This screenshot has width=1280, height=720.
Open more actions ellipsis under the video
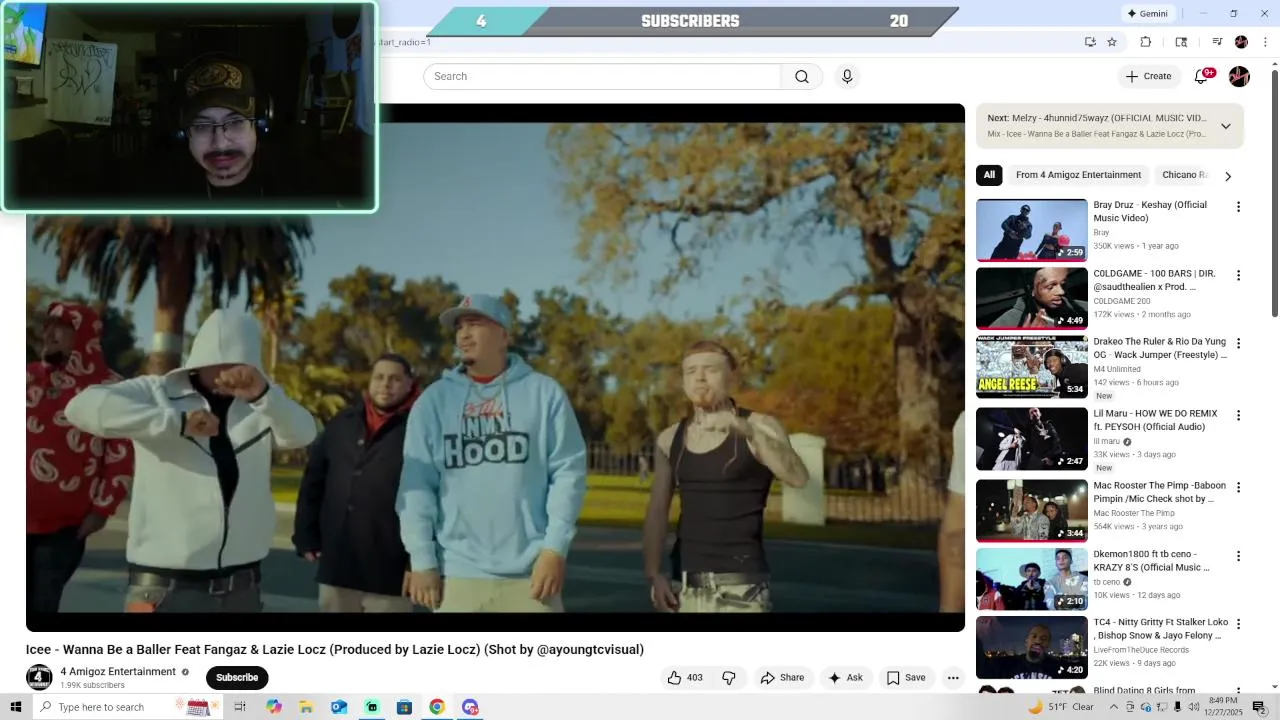point(953,678)
